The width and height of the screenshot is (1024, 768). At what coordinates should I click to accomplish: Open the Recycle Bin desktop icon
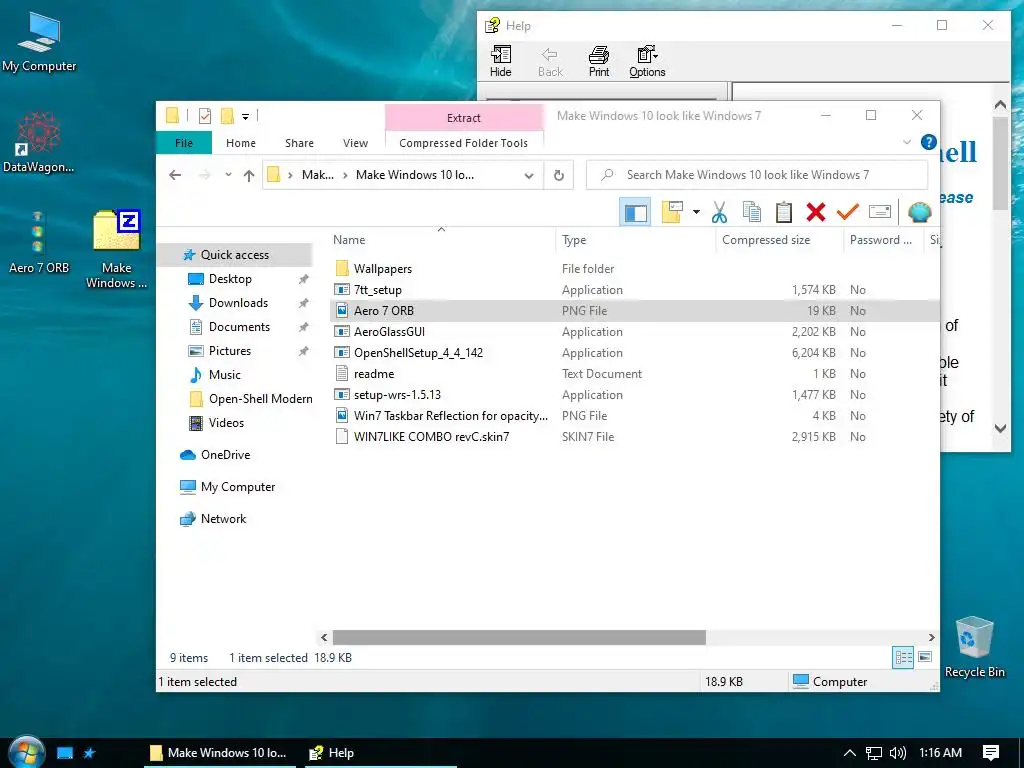point(974,647)
